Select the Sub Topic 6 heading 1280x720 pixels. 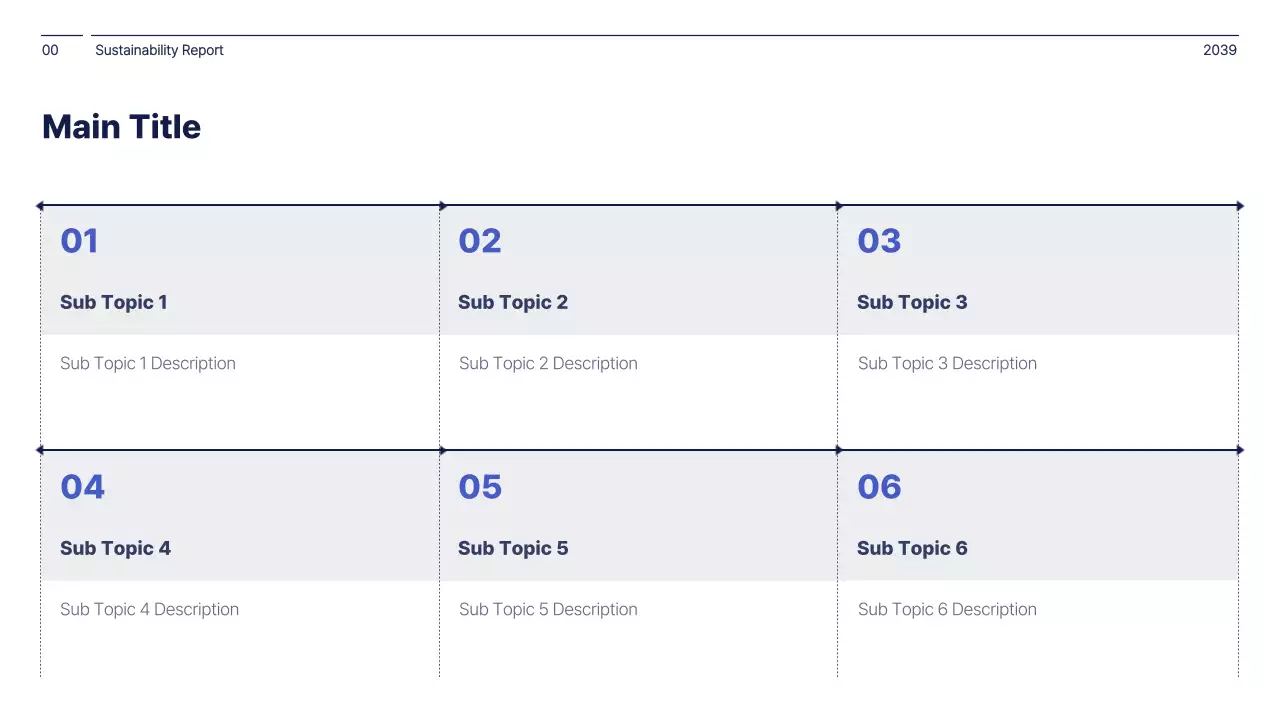[912, 548]
